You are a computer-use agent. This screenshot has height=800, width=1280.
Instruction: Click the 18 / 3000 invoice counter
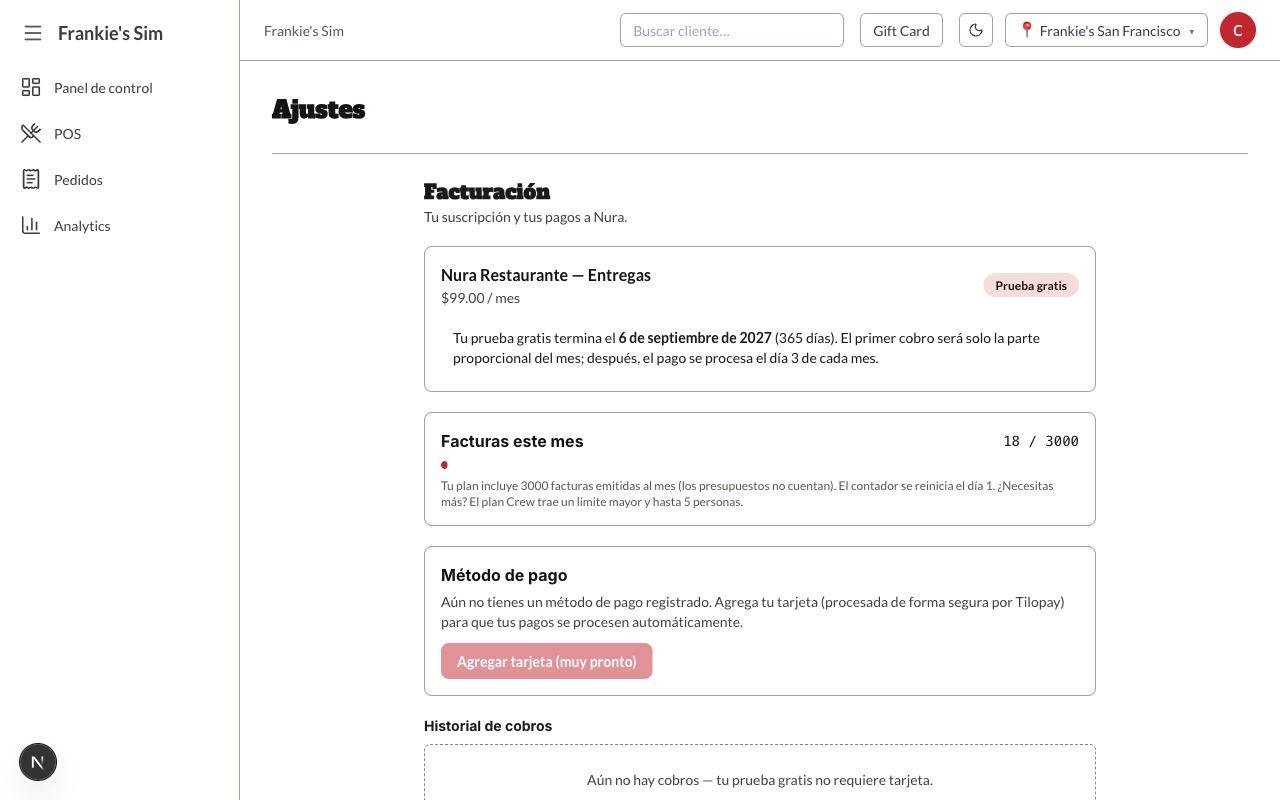(x=1041, y=441)
